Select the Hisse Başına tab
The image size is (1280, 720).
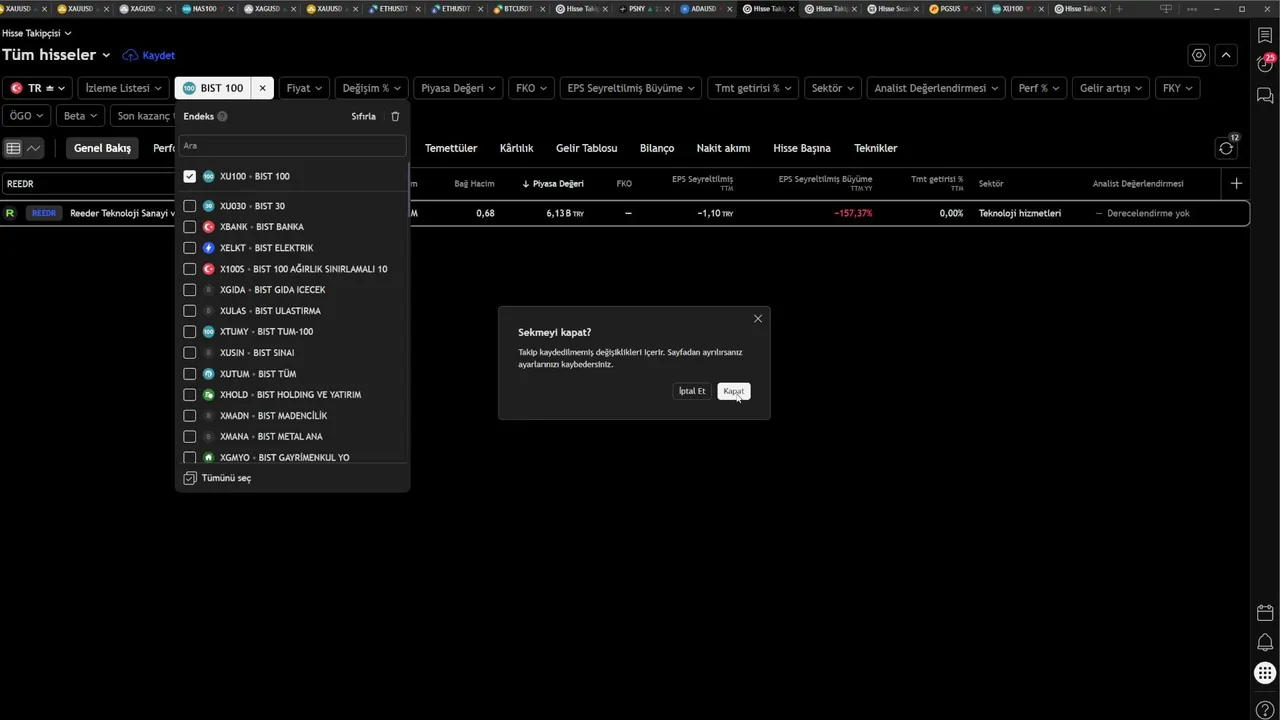point(802,148)
